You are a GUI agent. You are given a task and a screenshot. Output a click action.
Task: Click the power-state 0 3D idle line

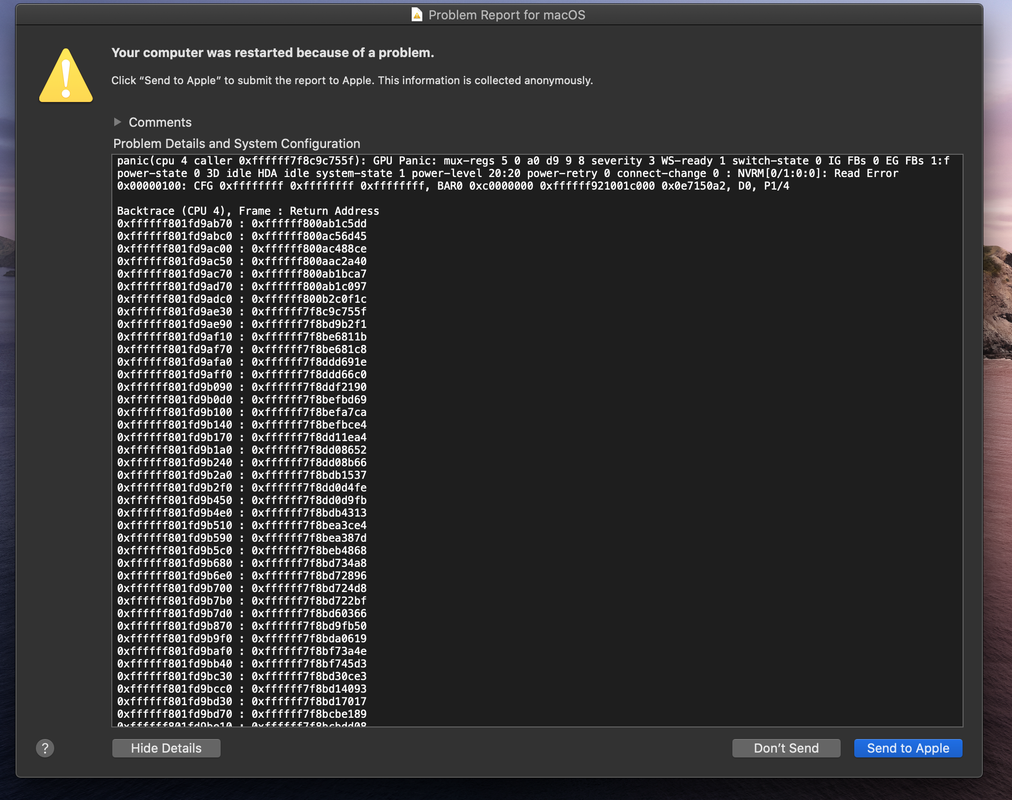click(507, 173)
